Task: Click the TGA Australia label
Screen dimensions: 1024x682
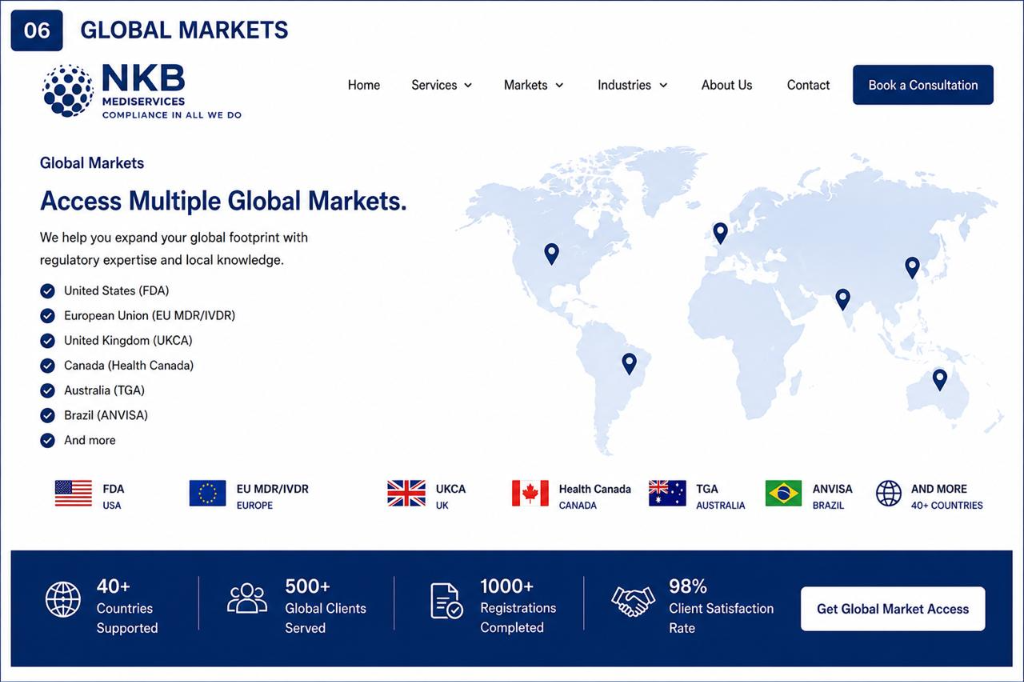Action: pos(720,496)
